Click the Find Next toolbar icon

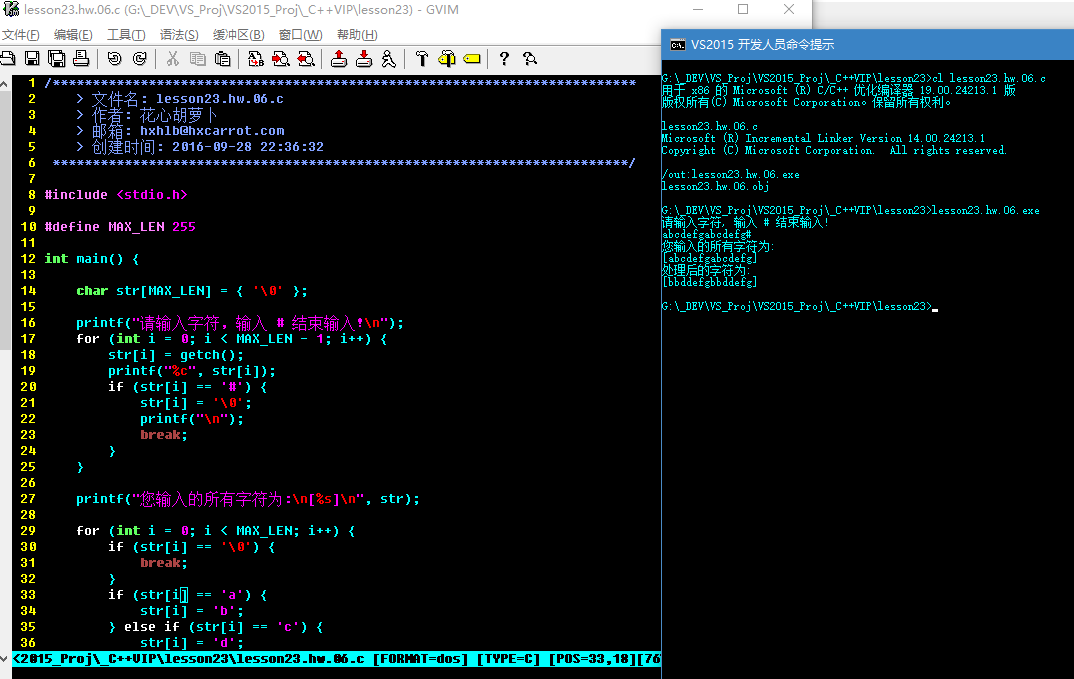tap(281, 59)
